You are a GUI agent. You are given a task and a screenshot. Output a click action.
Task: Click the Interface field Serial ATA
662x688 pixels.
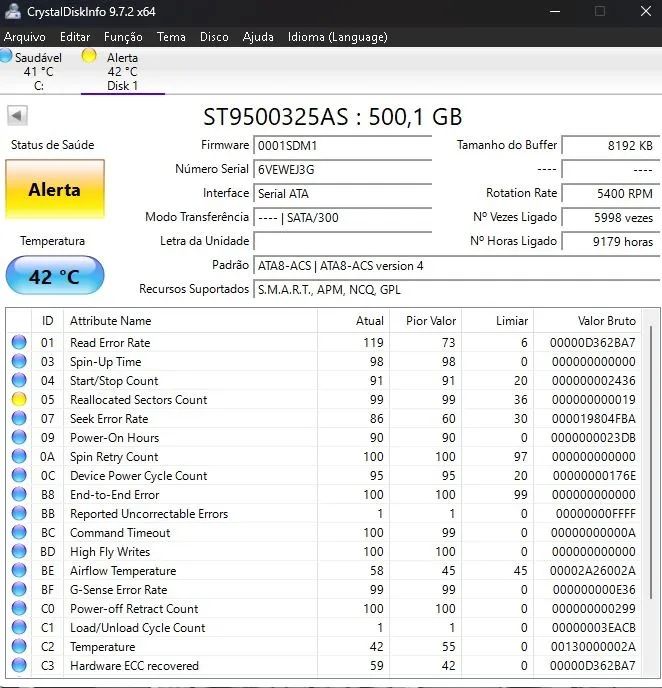coord(343,194)
